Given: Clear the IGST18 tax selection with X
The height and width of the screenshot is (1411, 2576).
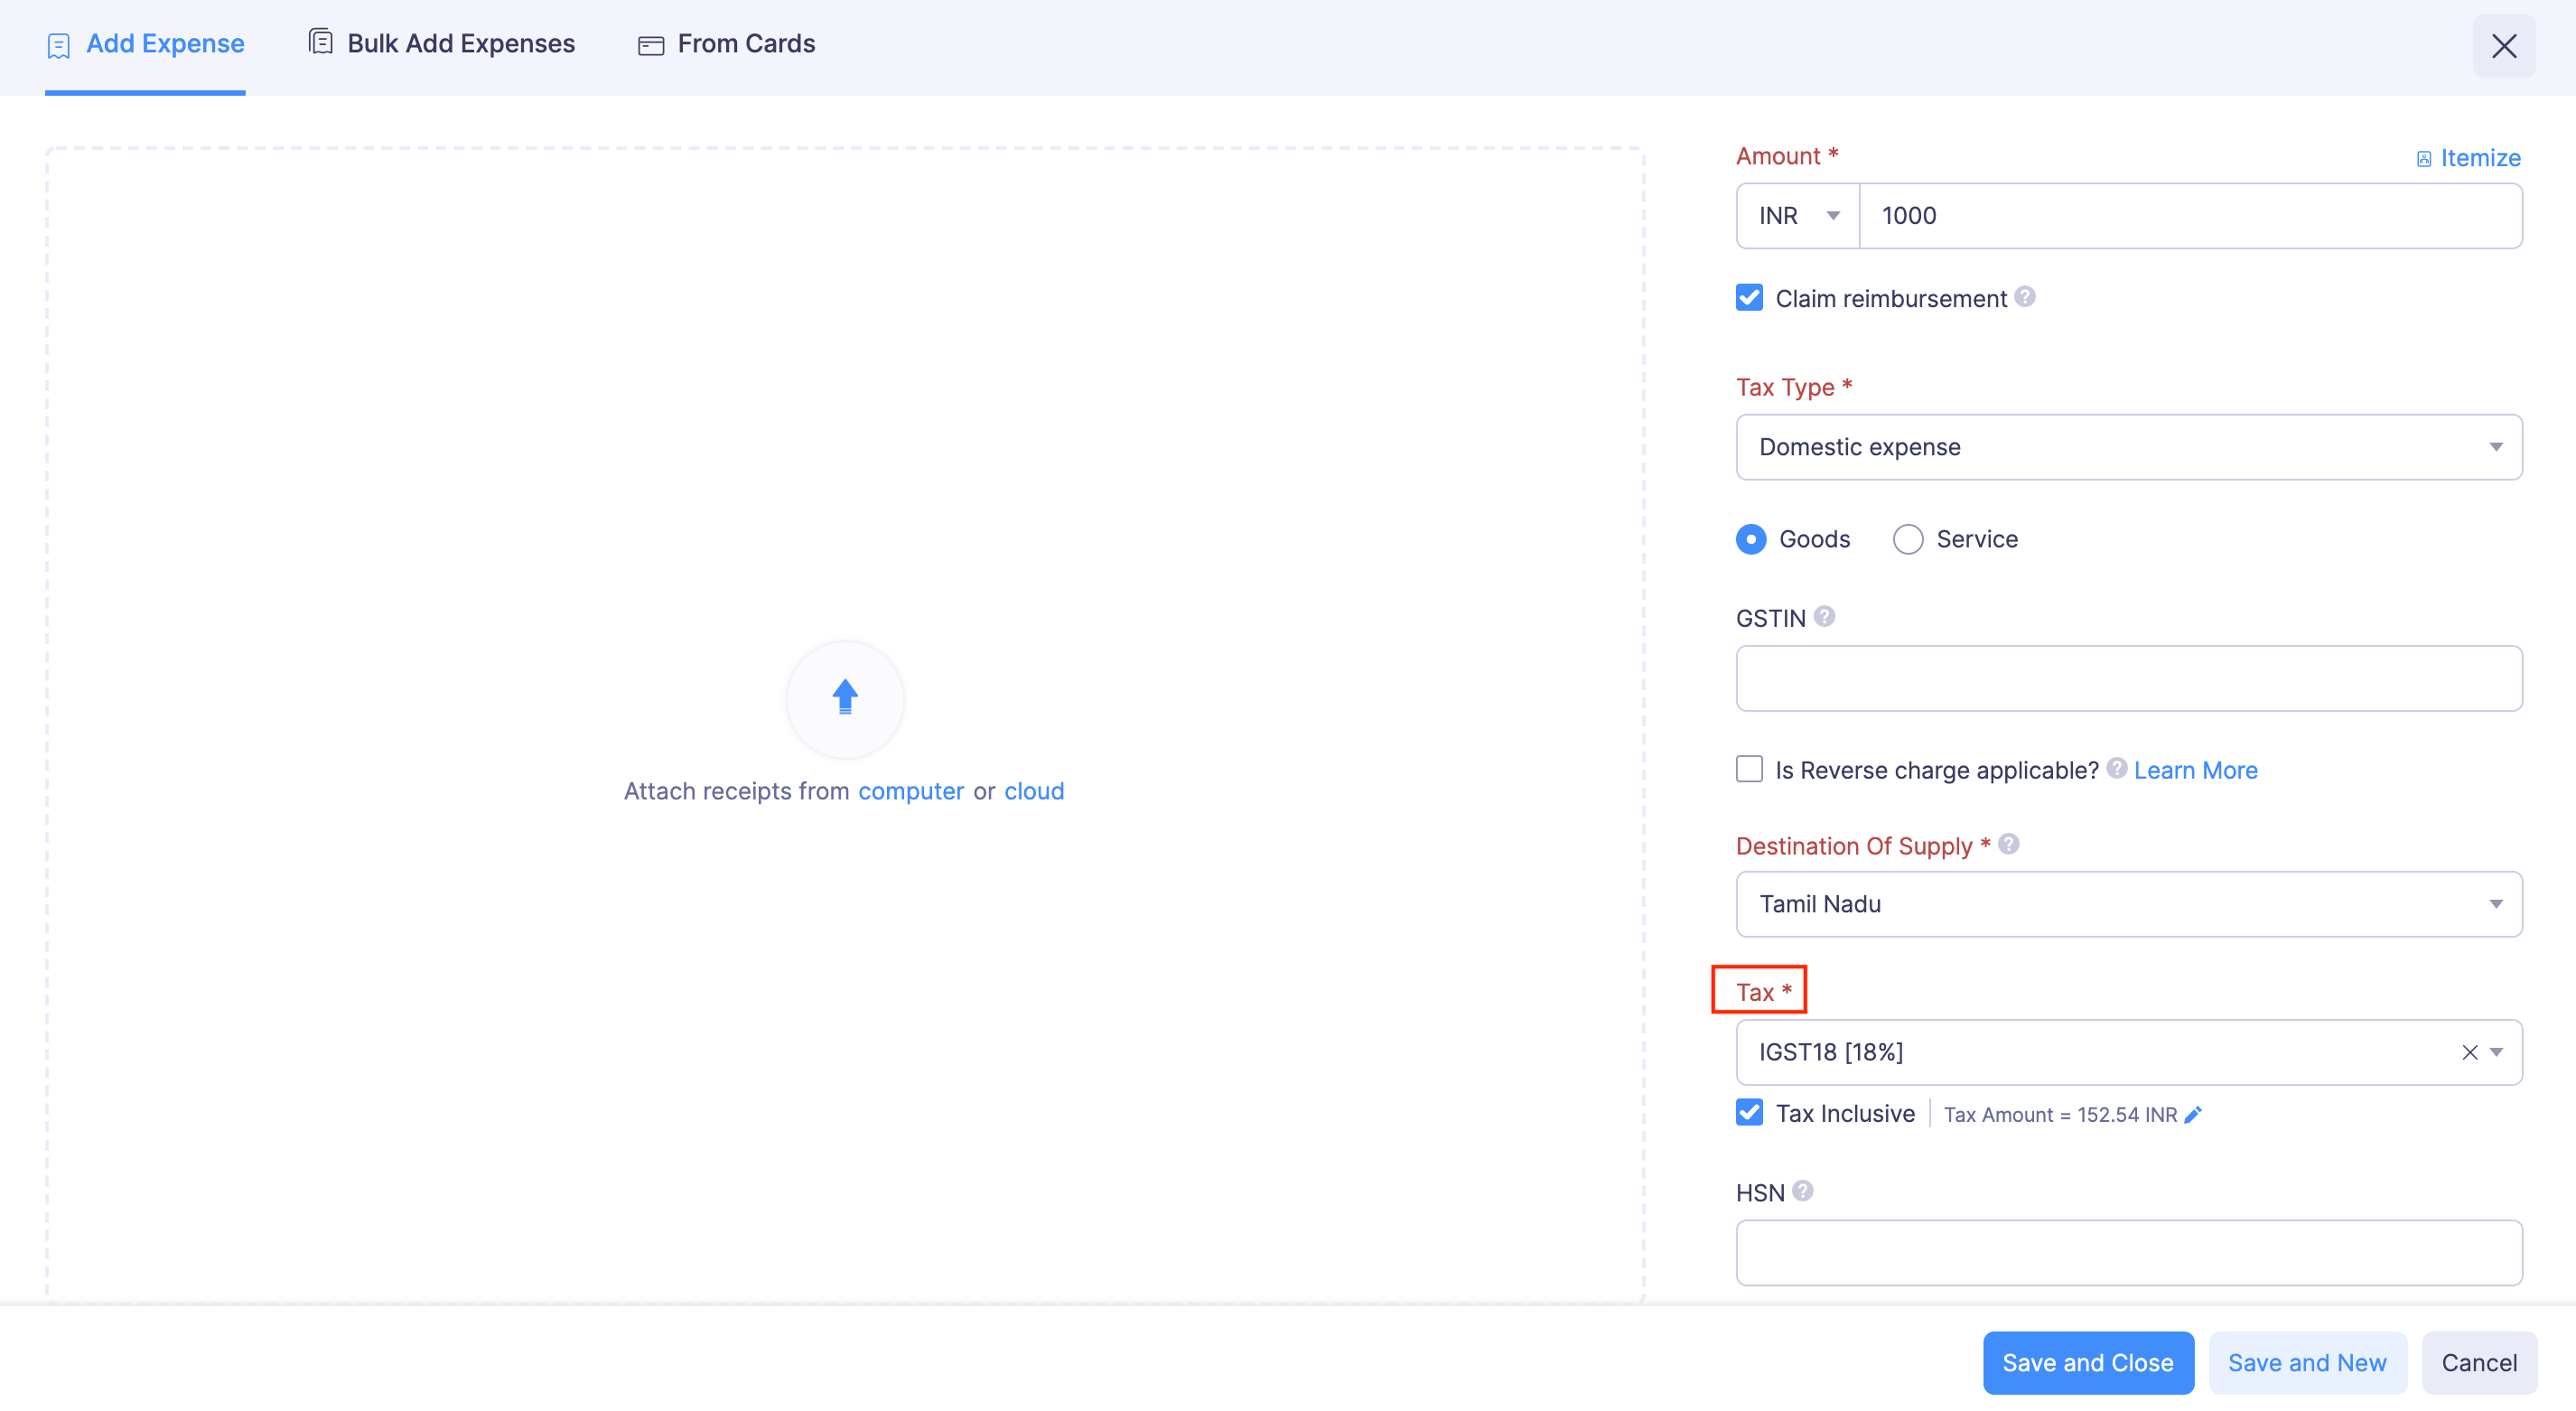Looking at the screenshot, I should (2469, 1052).
